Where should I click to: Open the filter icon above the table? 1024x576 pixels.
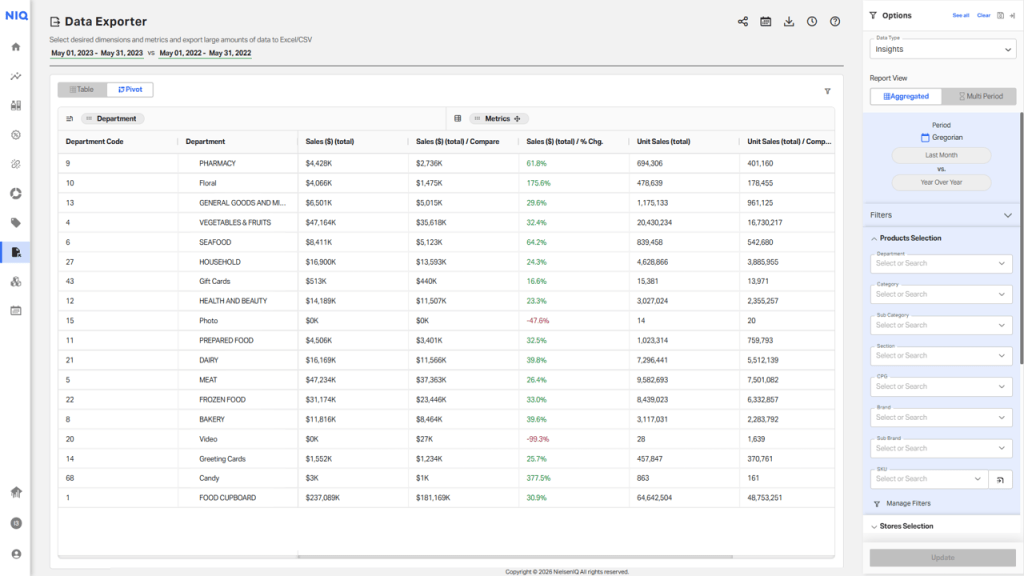tap(827, 90)
